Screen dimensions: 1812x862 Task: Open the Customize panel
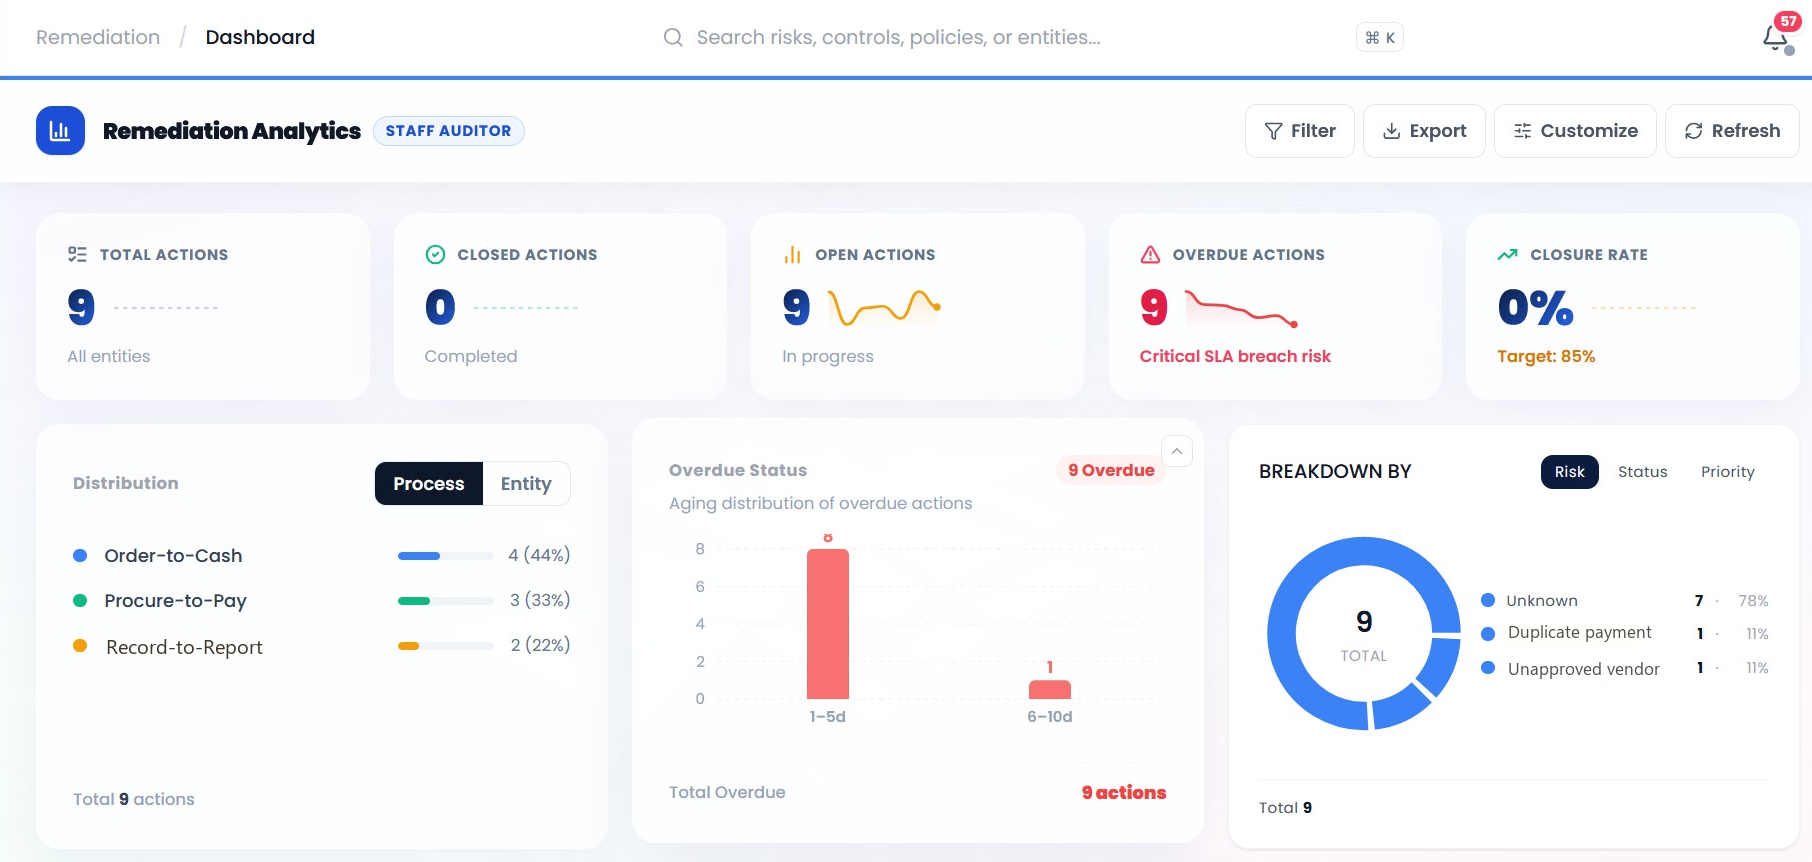tap(1575, 131)
